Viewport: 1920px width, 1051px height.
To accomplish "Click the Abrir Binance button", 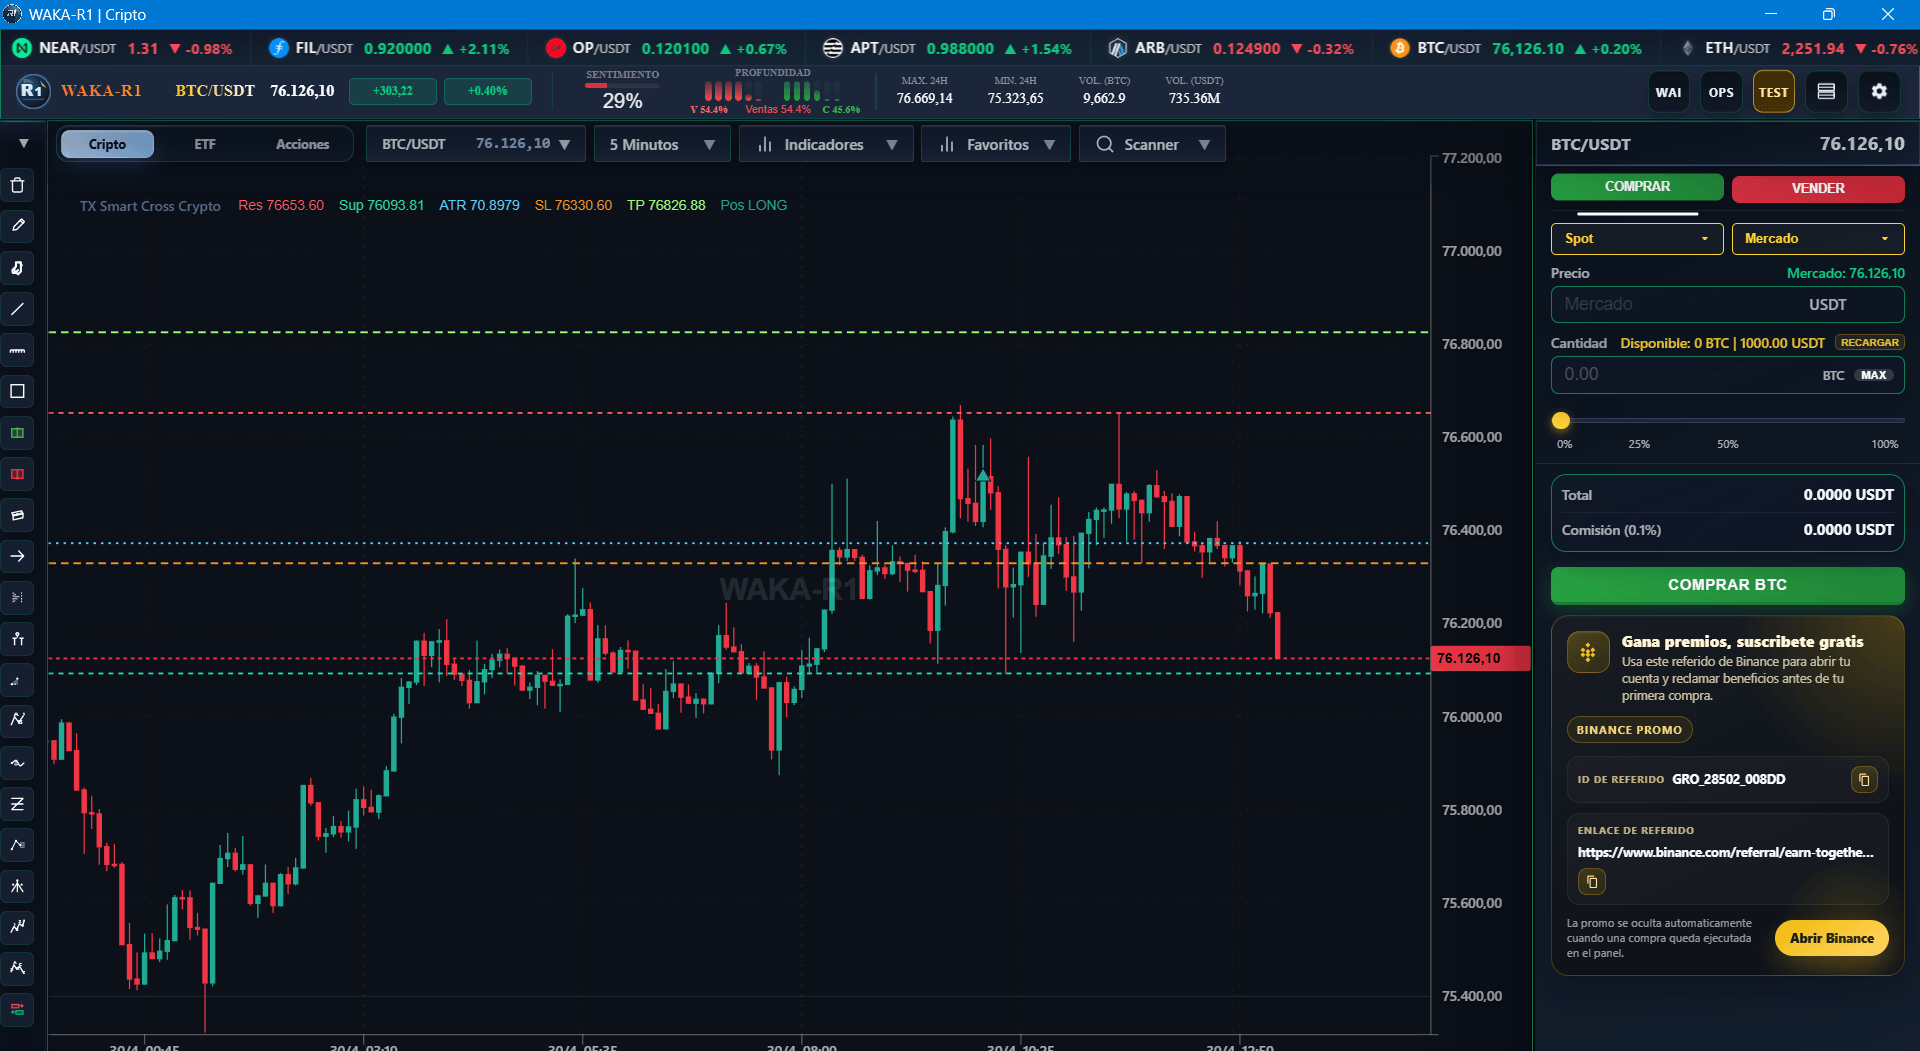I will tap(1831, 938).
